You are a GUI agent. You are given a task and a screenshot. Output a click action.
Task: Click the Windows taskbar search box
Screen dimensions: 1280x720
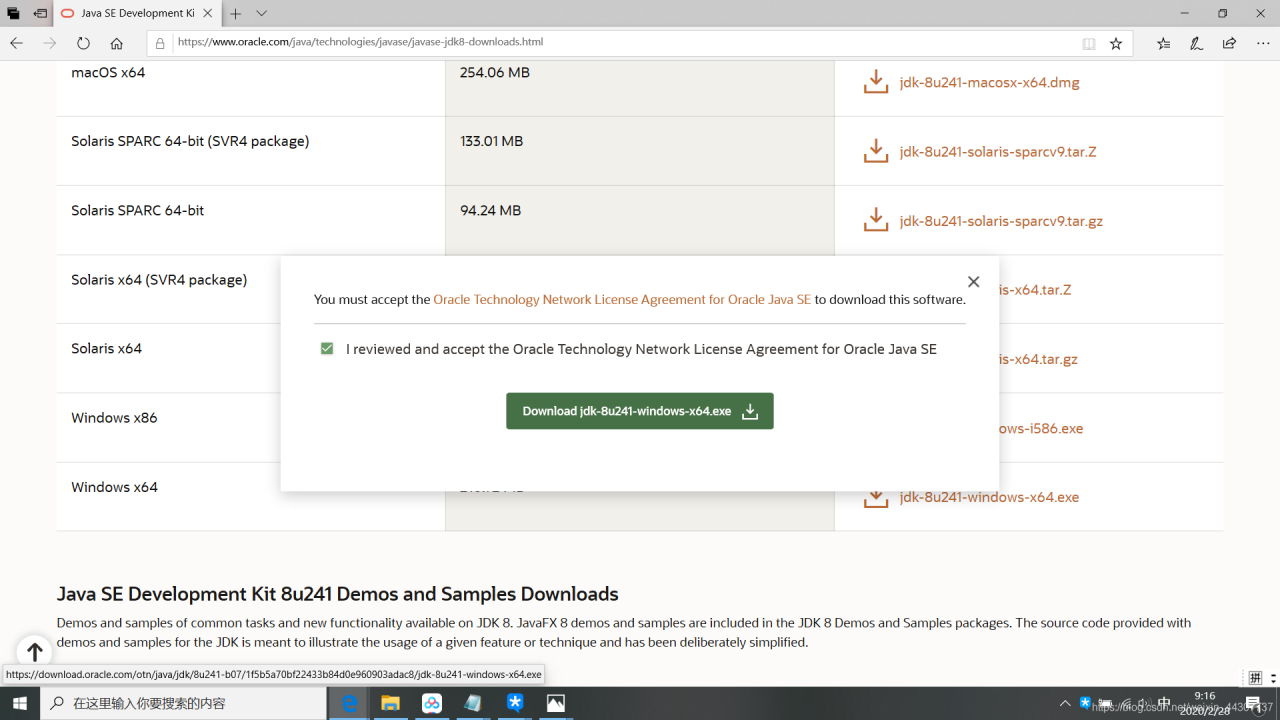(184, 703)
